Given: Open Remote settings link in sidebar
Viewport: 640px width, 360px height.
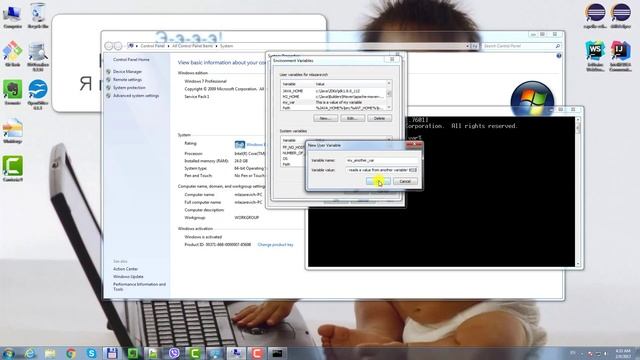Looking at the screenshot, I should [x=127, y=80].
